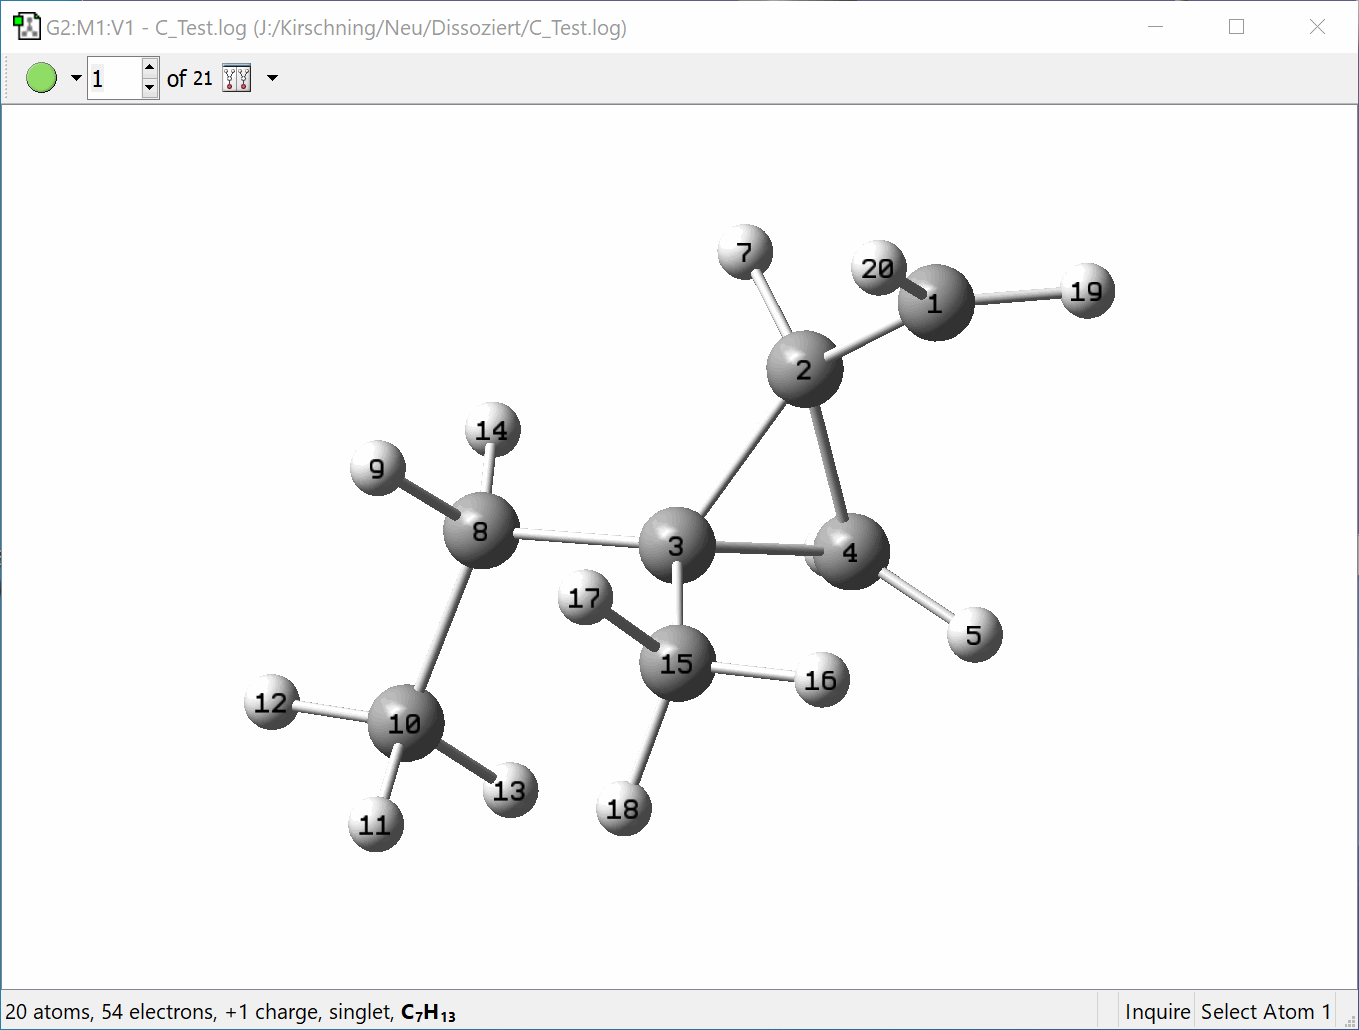Click the frame number input field
Viewport: 1359px width, 1030px height.
pyautogui.click(x=114, y=78)
